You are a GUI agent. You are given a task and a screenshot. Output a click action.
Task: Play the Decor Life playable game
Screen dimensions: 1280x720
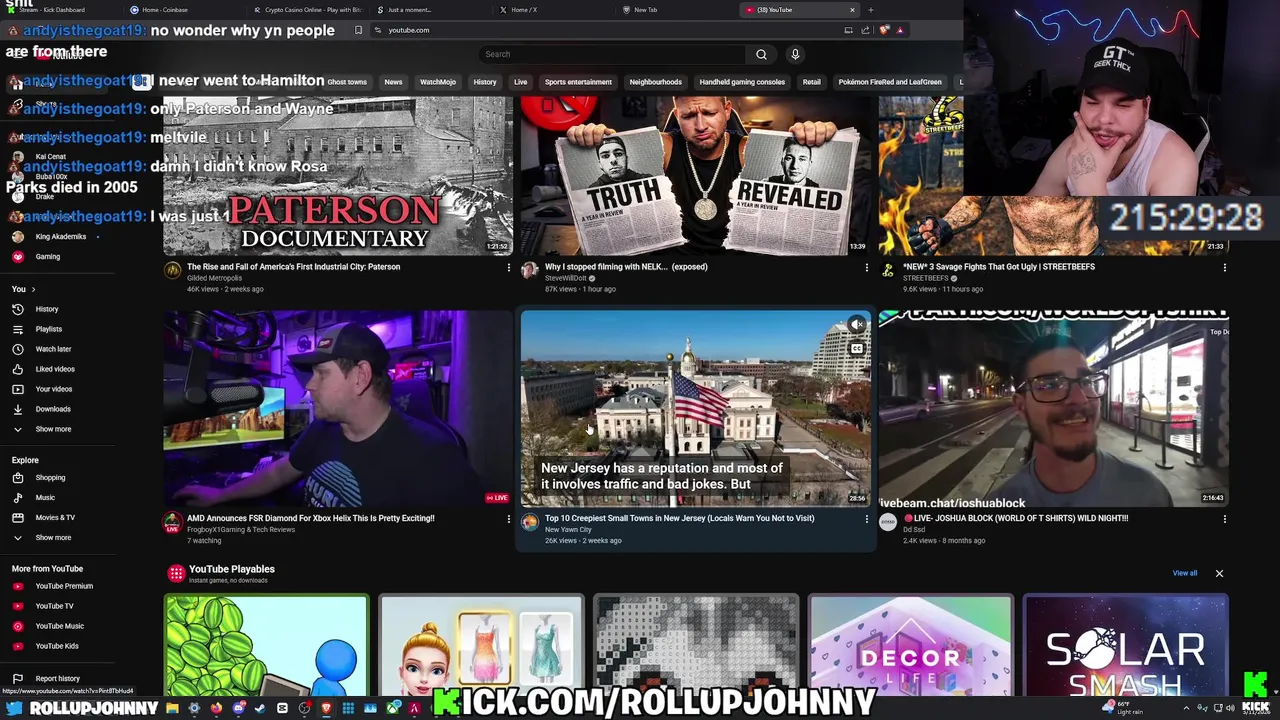pos(910,645)
